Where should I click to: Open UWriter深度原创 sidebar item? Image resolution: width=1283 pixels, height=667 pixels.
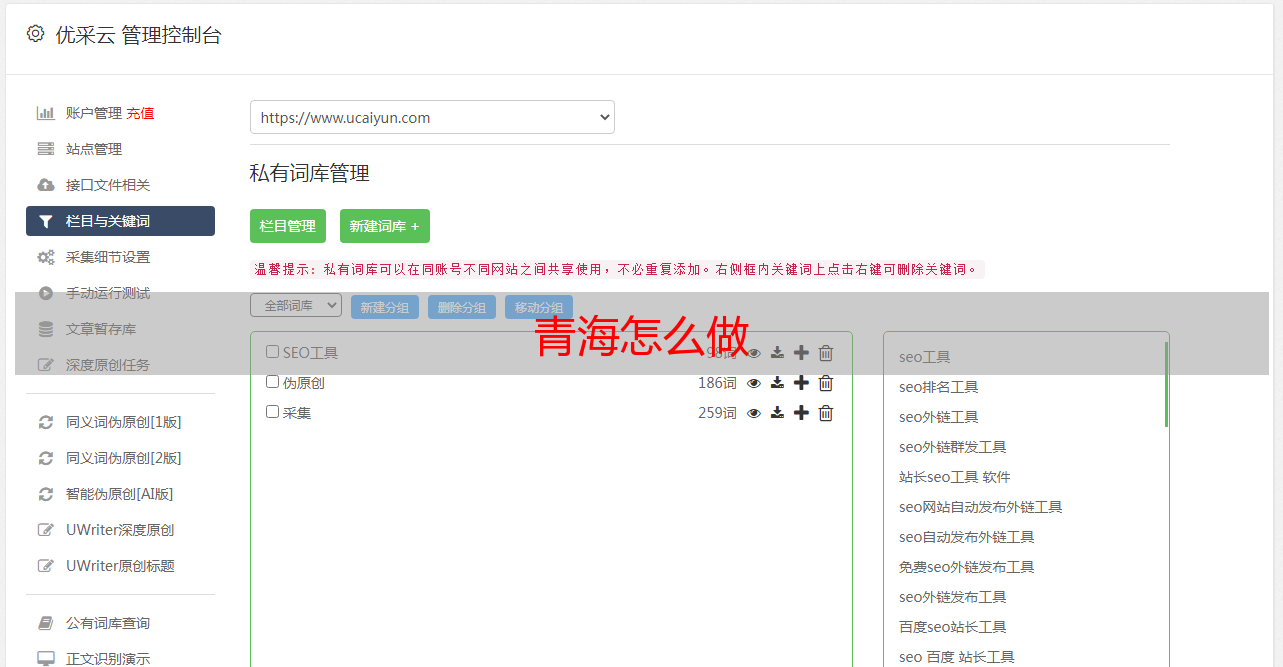120,530
